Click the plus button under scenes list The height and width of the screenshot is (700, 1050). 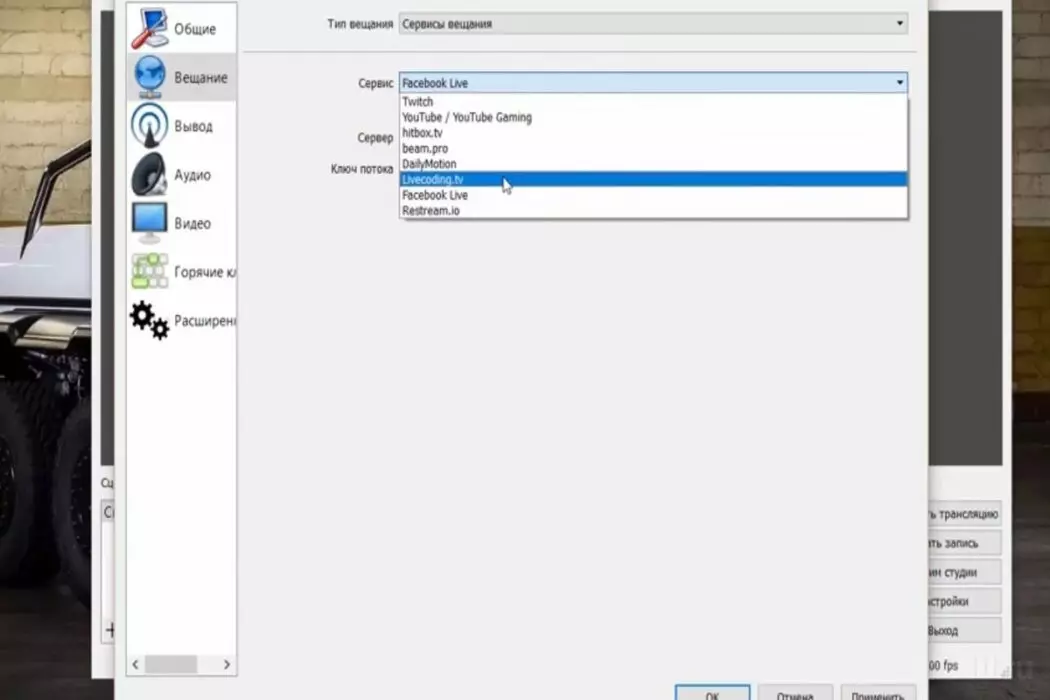click(x=110, y=630)
